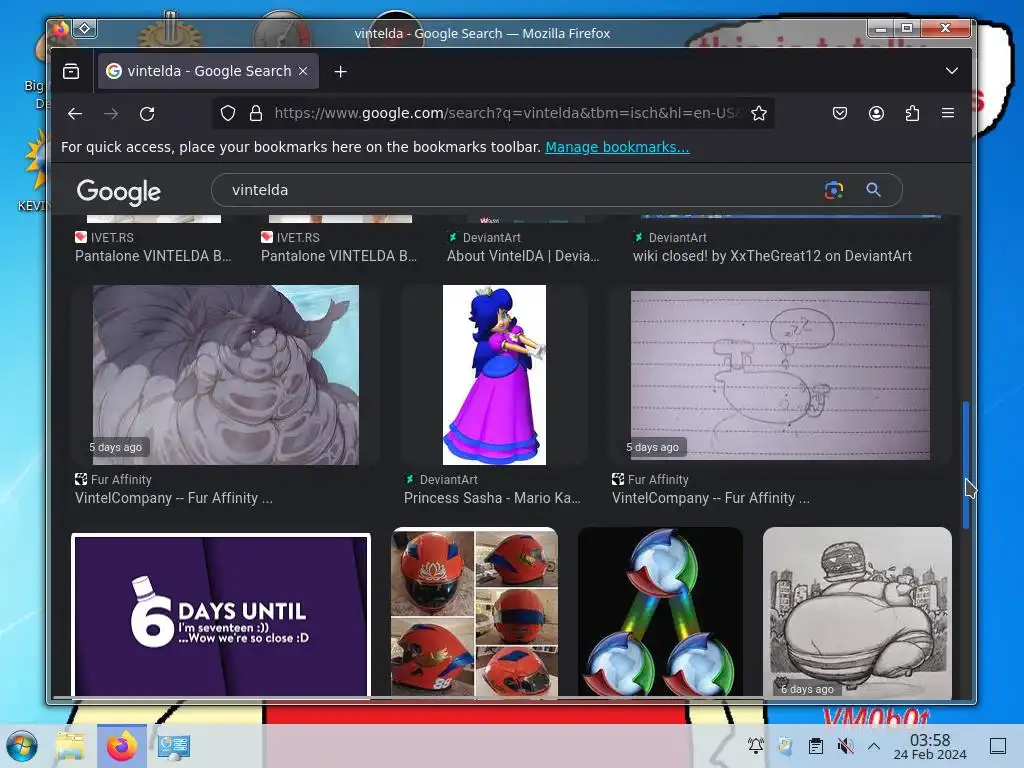Click the forward navigation arrow
This screenshot has height=768, width=1024.
point(111,114)
